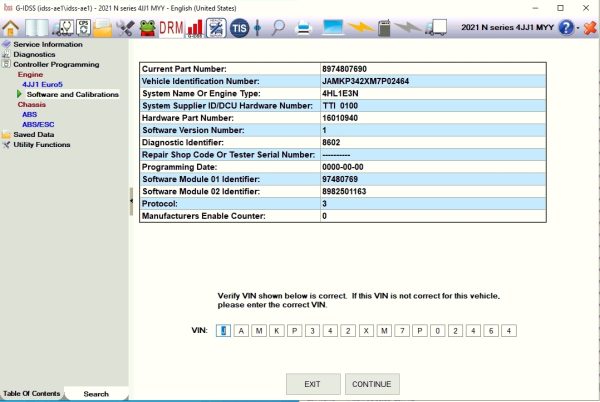Click VIN box containing letter X
Screen dimensions: 600x402
[x=366, y=330]
